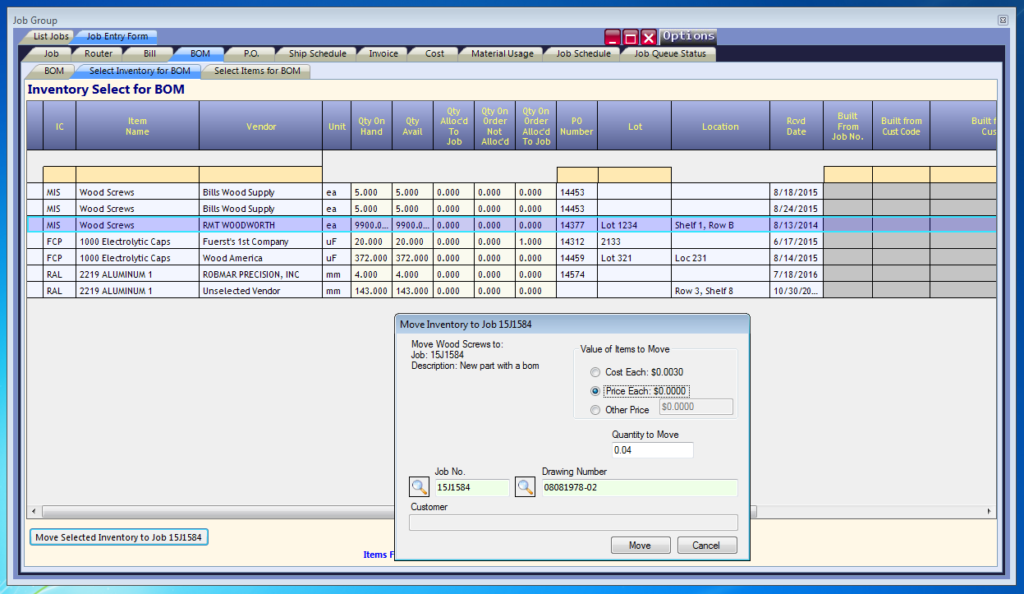Choose the Other Price radio option
The height and width of the screenshot is (594, 1024).
point(595,410)
